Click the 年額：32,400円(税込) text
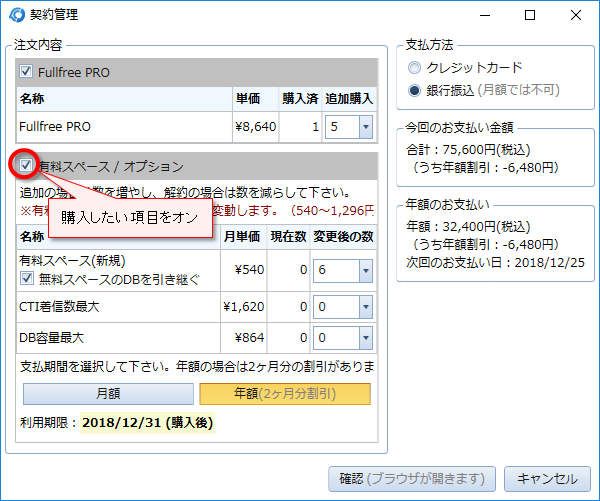This screenshot has width=600, height=501. (468, 227)
